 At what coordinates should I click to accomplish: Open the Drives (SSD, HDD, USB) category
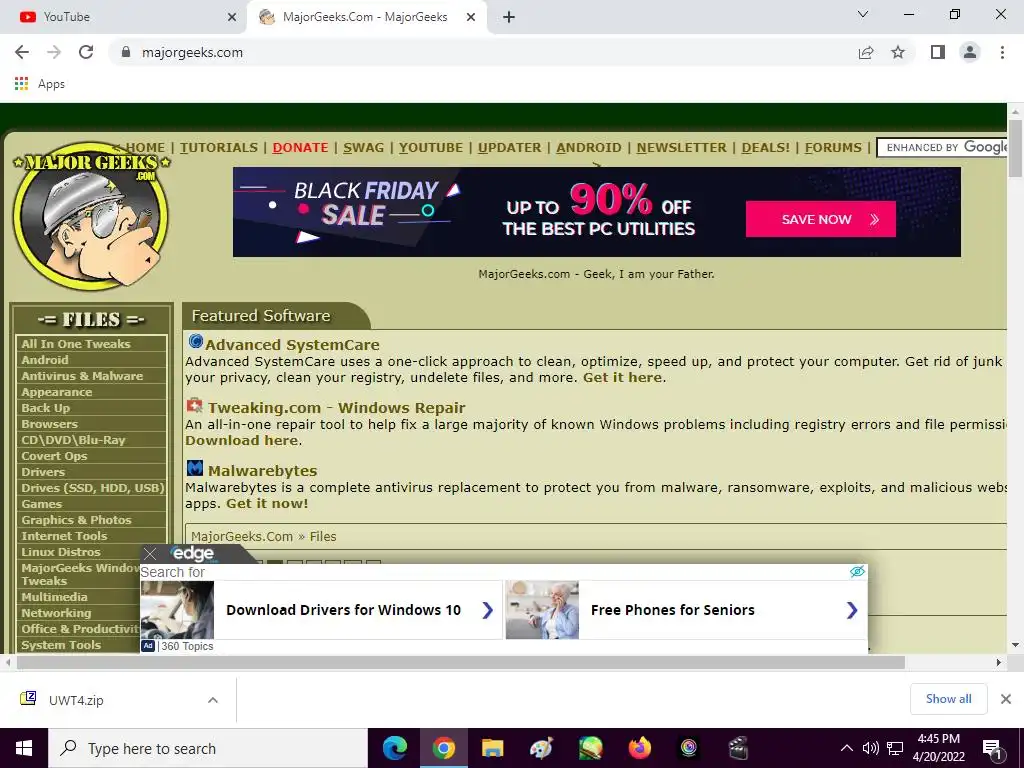(91, 488)
